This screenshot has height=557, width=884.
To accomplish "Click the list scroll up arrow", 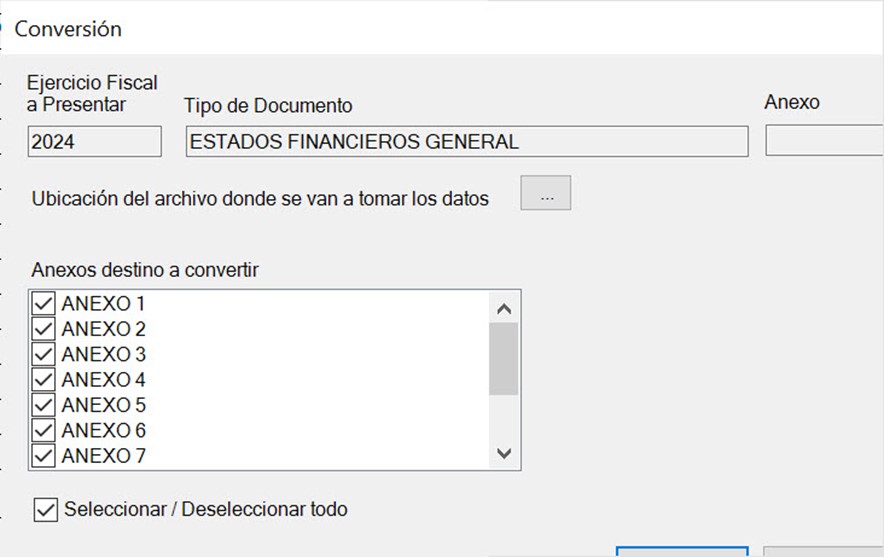I will 504,309.
